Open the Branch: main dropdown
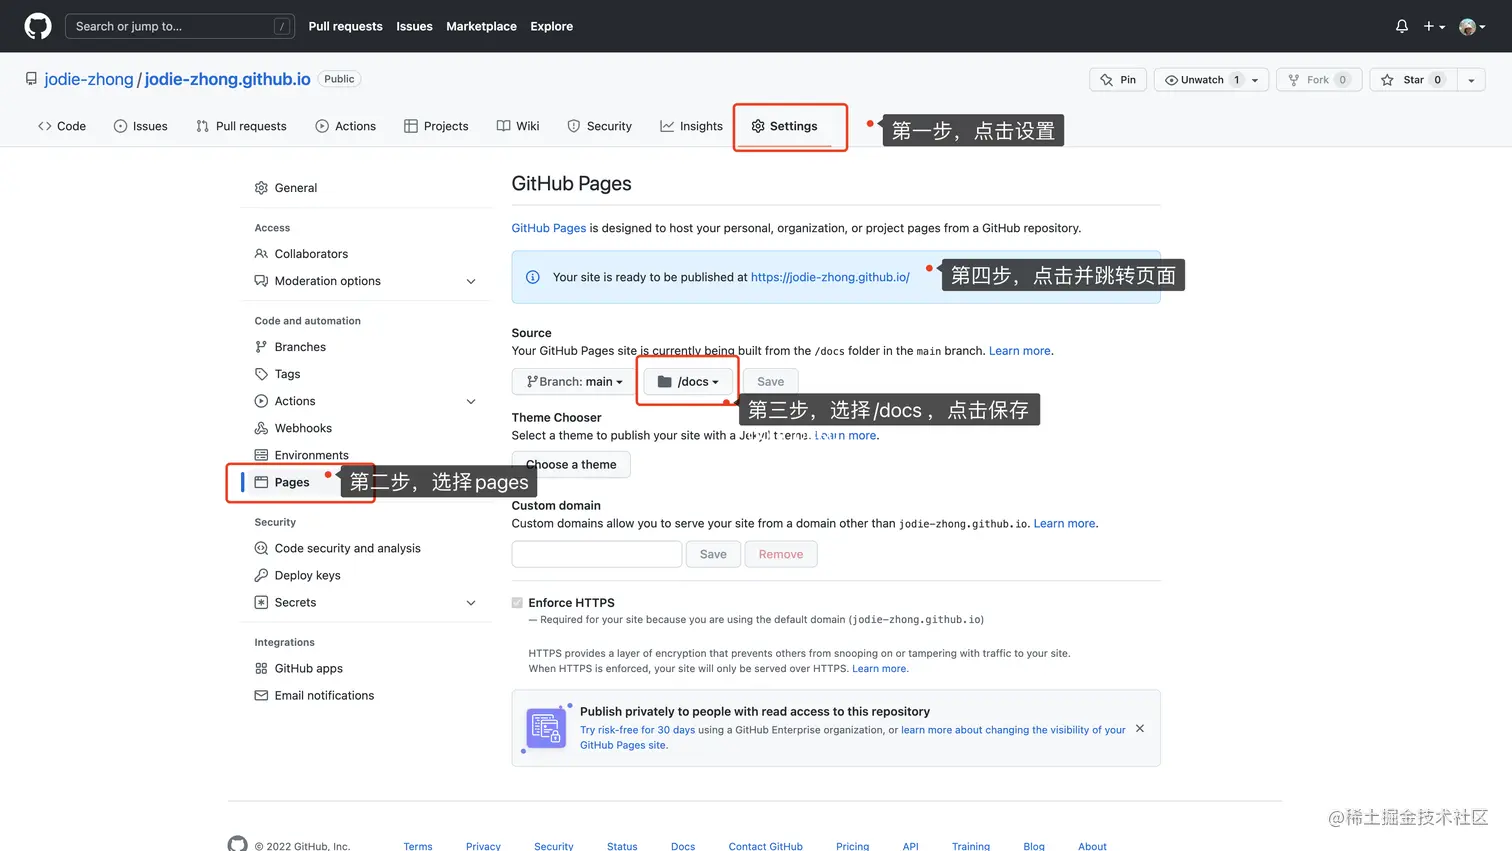The width and height of the screenshot is (1512, 851). click(x=575, y=382)
